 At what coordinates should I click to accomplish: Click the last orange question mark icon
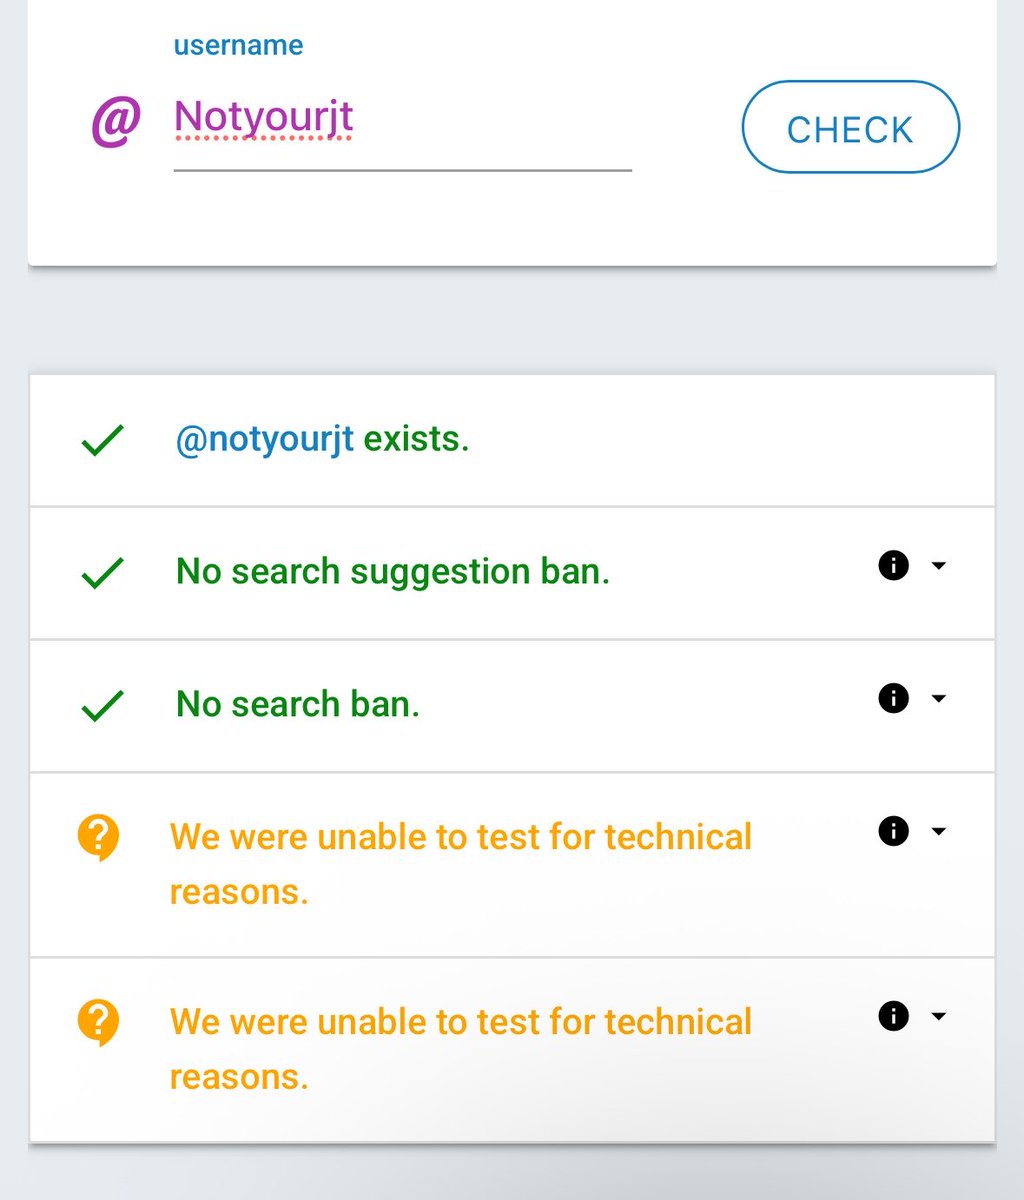[x=98, y=1023]
